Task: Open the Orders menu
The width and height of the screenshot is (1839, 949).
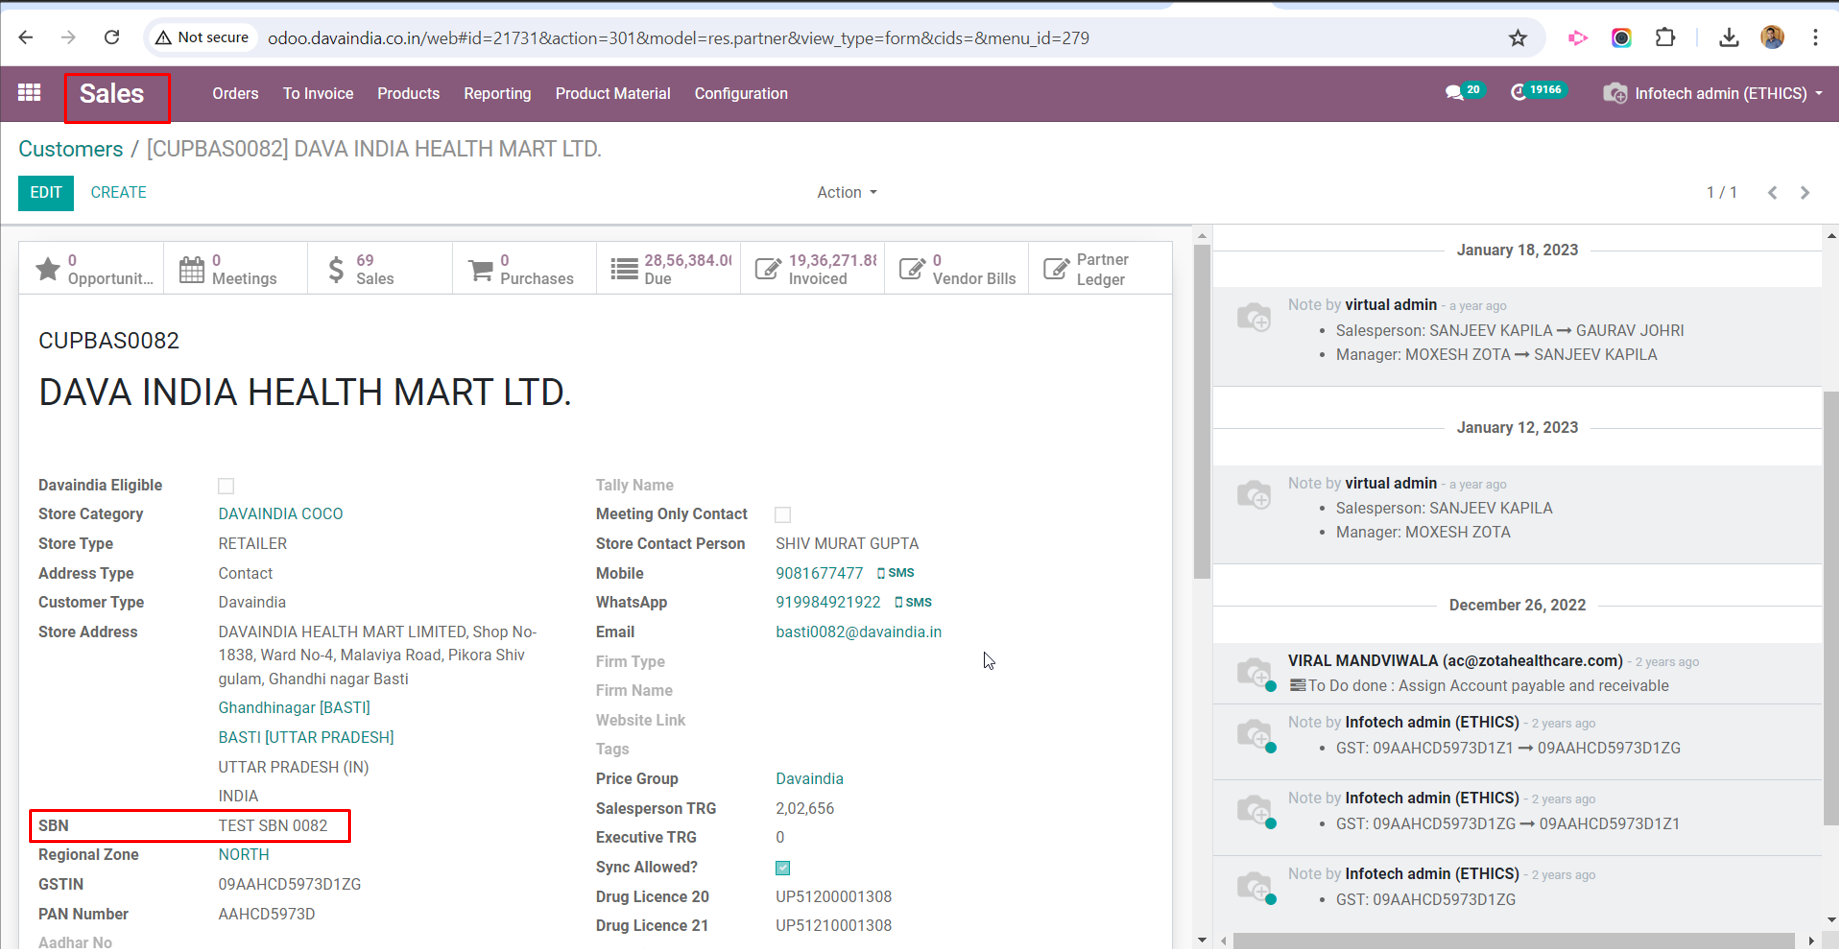Action: (235, 93)
